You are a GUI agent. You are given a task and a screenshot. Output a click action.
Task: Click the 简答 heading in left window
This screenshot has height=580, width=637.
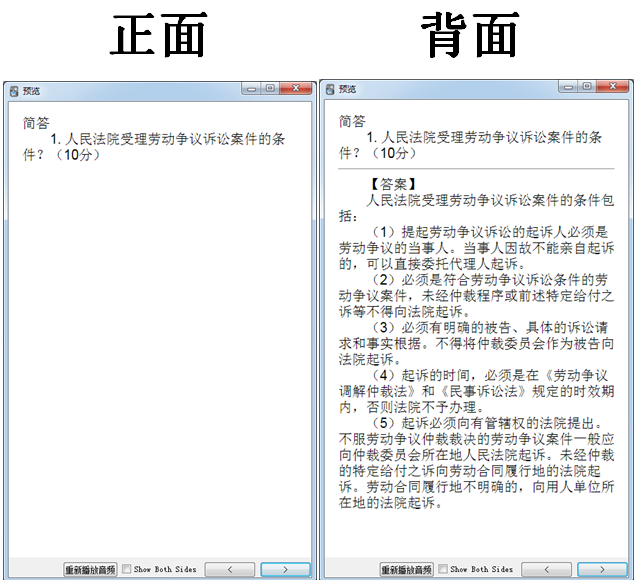36,123
